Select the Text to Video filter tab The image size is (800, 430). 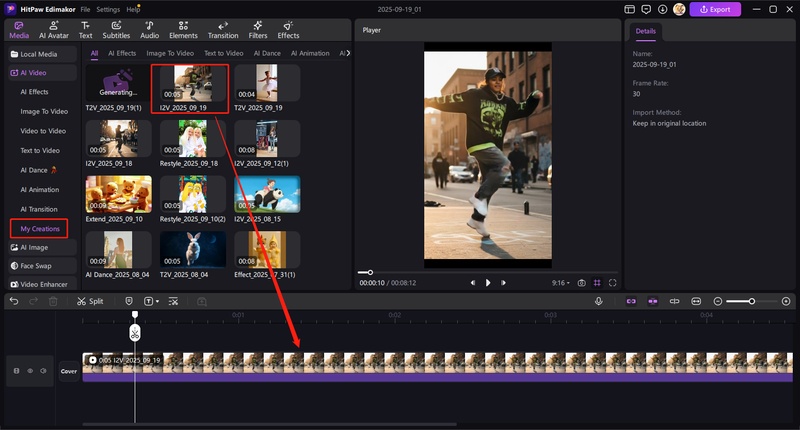point(223,53)
